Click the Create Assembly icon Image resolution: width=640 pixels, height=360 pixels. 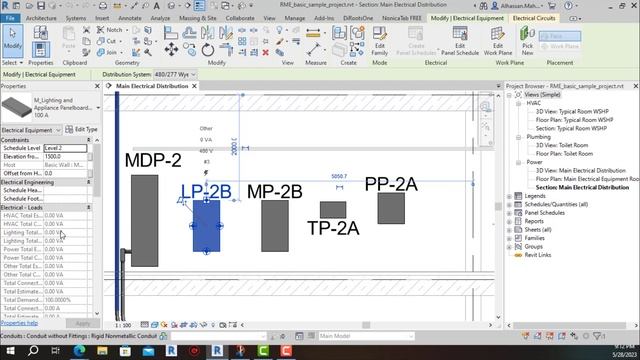339,33
